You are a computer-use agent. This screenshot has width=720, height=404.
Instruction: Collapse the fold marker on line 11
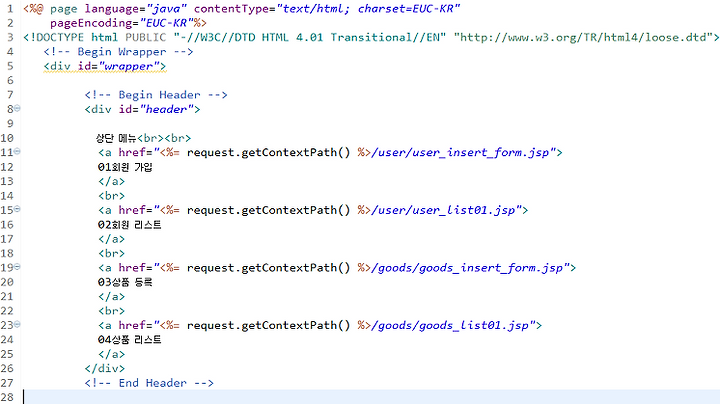coord(17,151)
